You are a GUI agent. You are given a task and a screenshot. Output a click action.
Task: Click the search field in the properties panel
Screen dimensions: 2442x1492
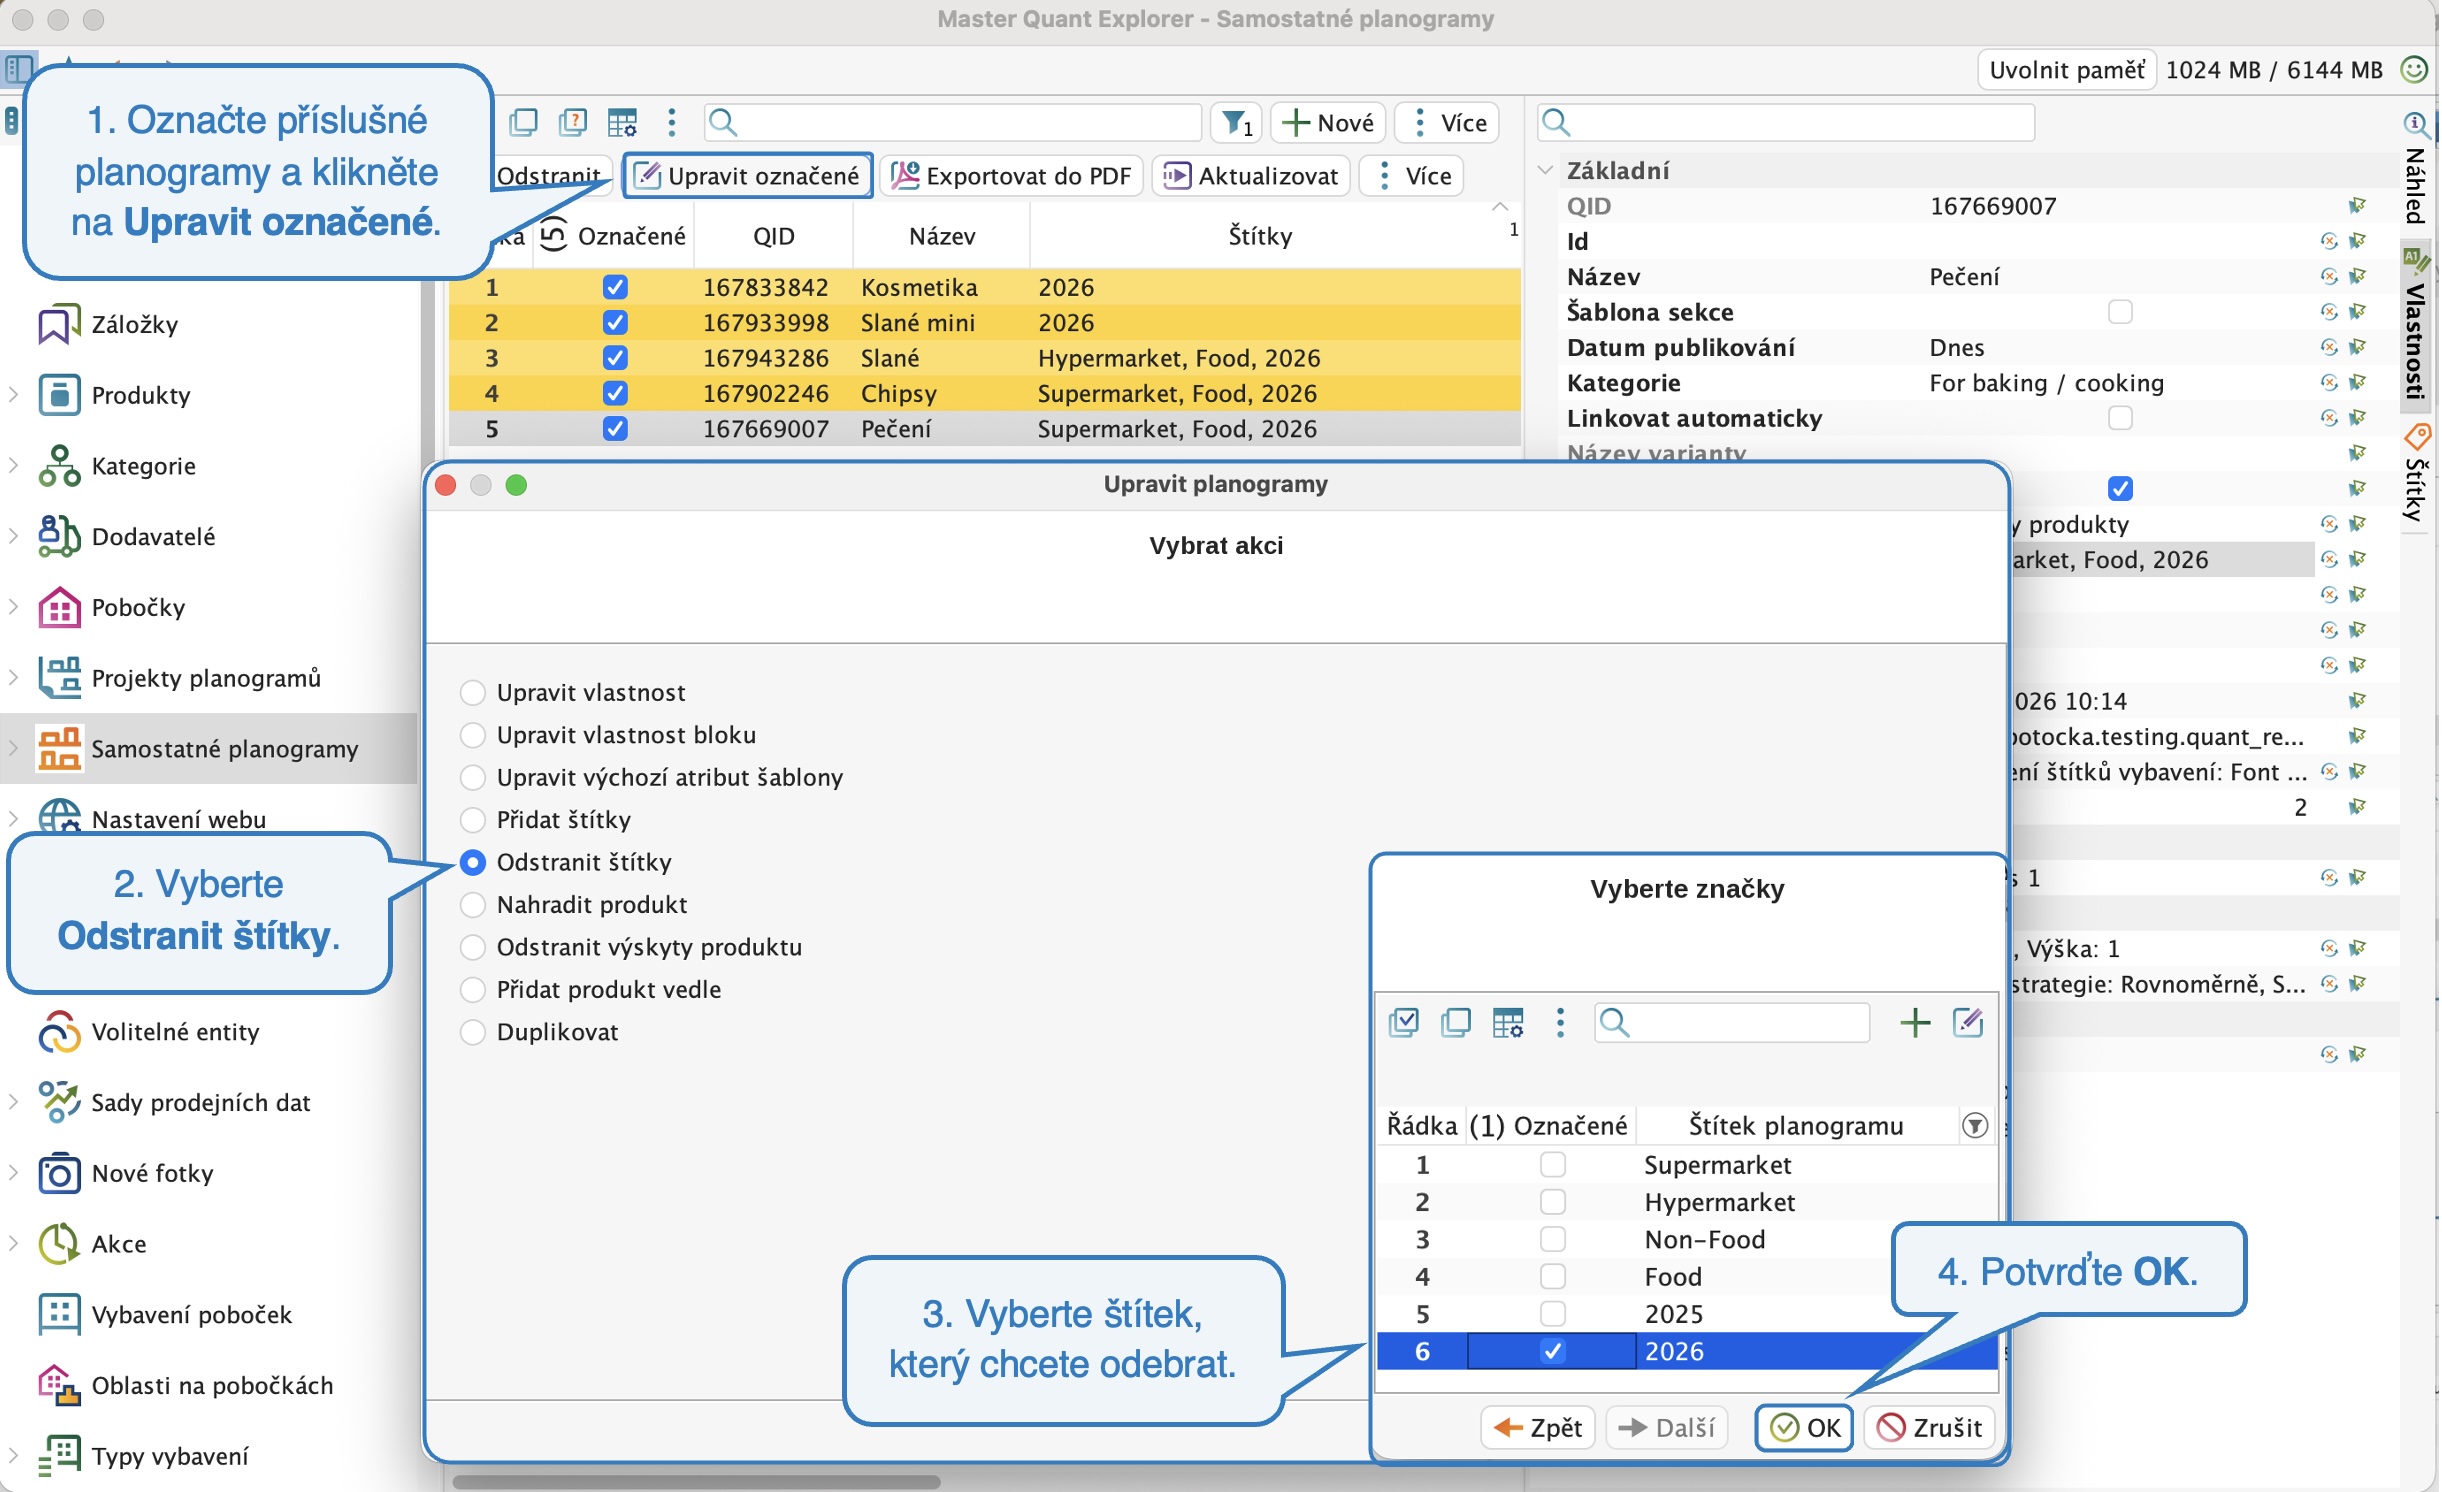tap(1785, 123)
